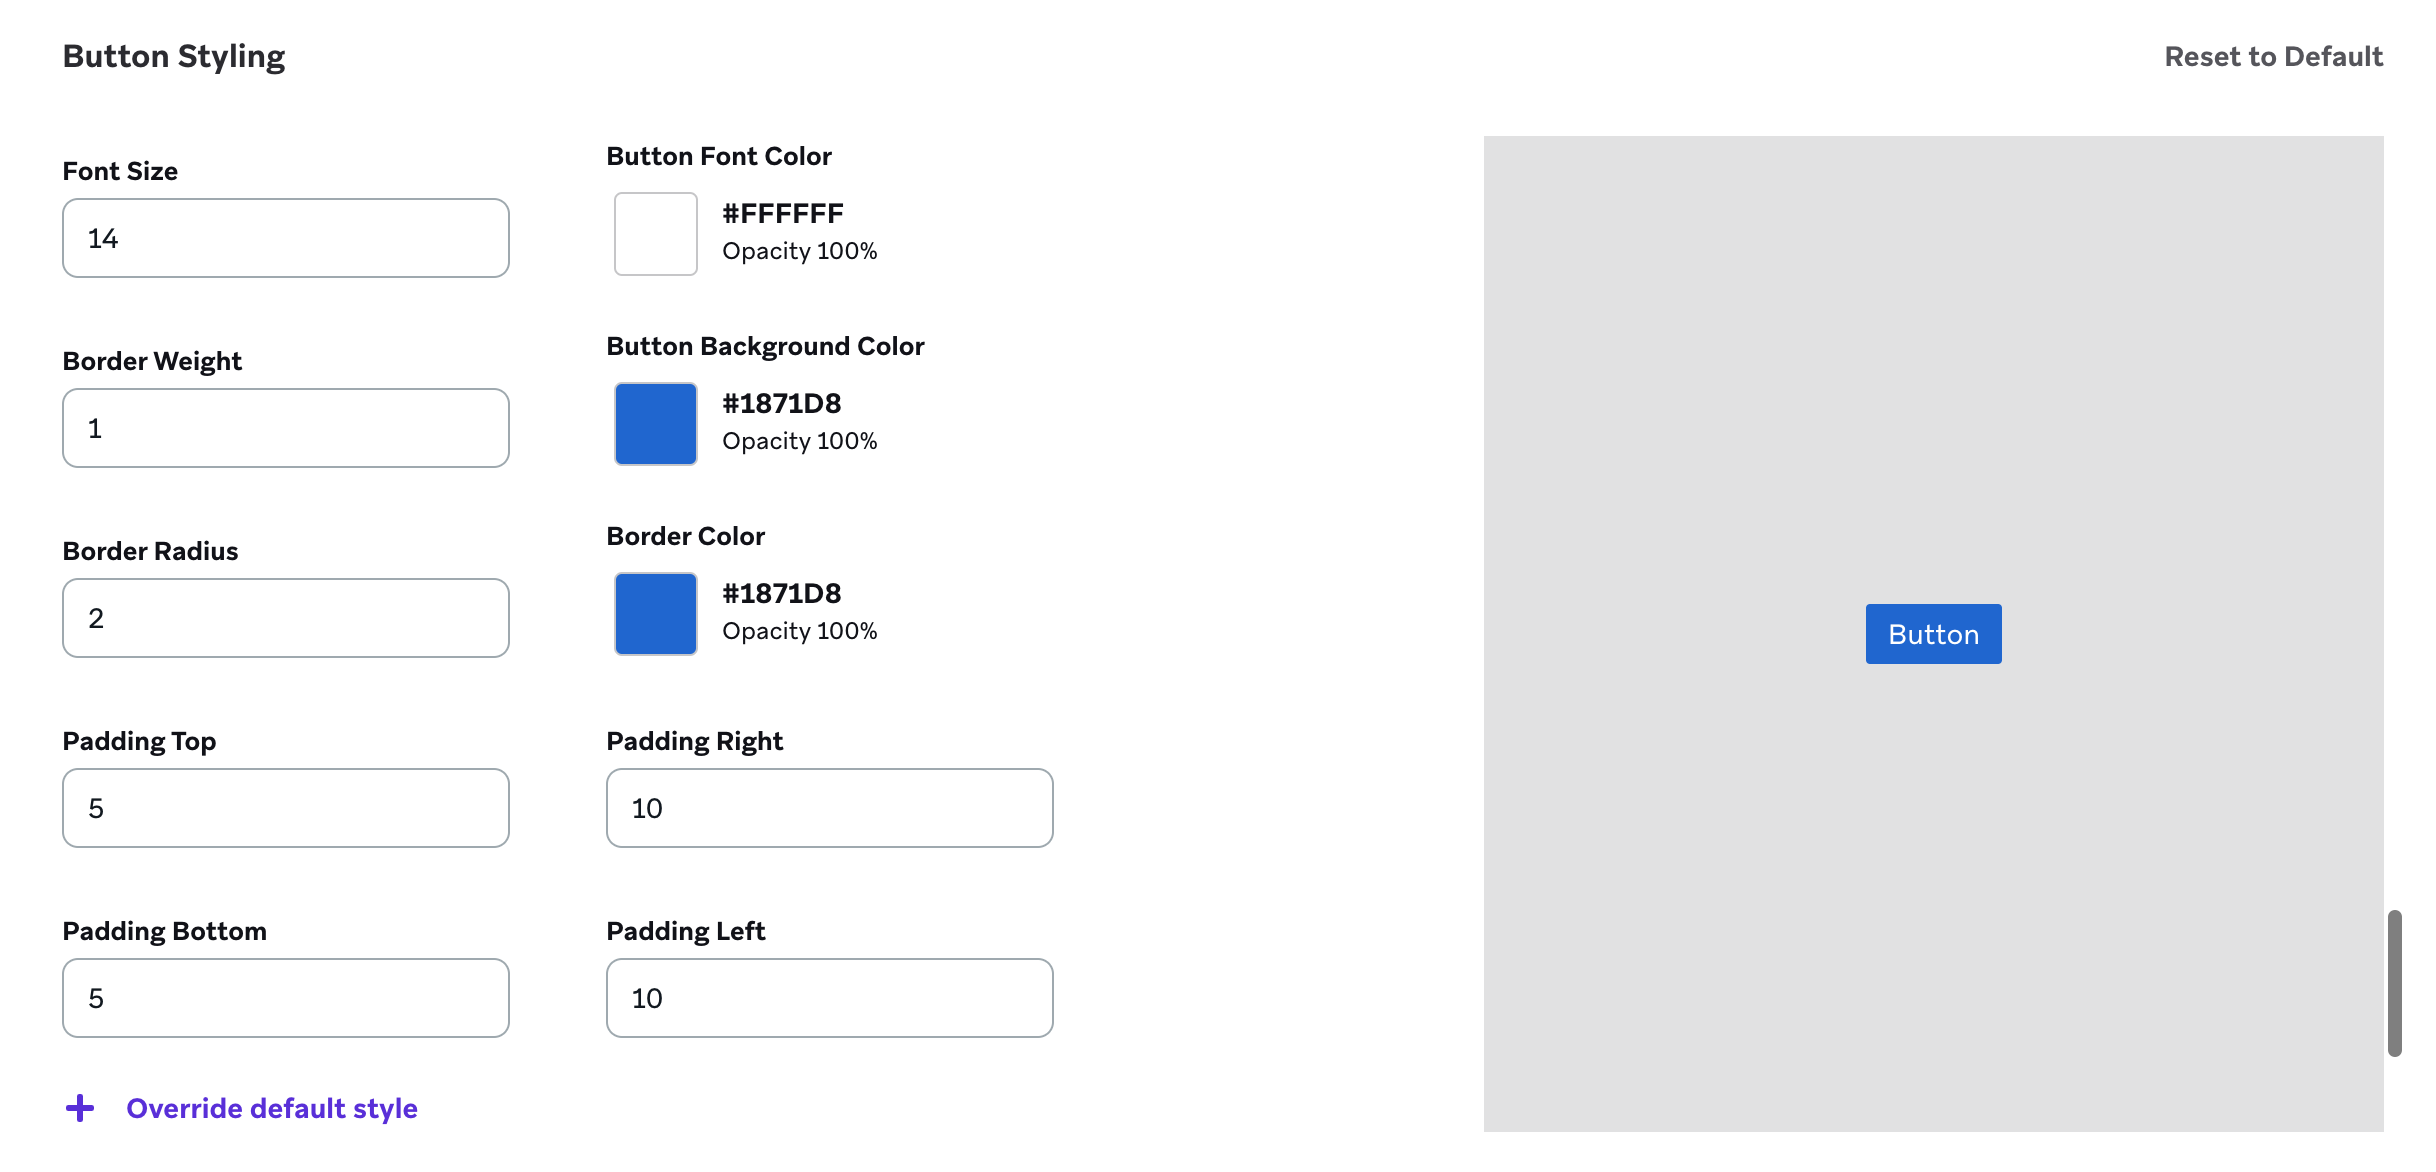Click into the Font Size field
Screen dimensions: 2436x1172
285,238
